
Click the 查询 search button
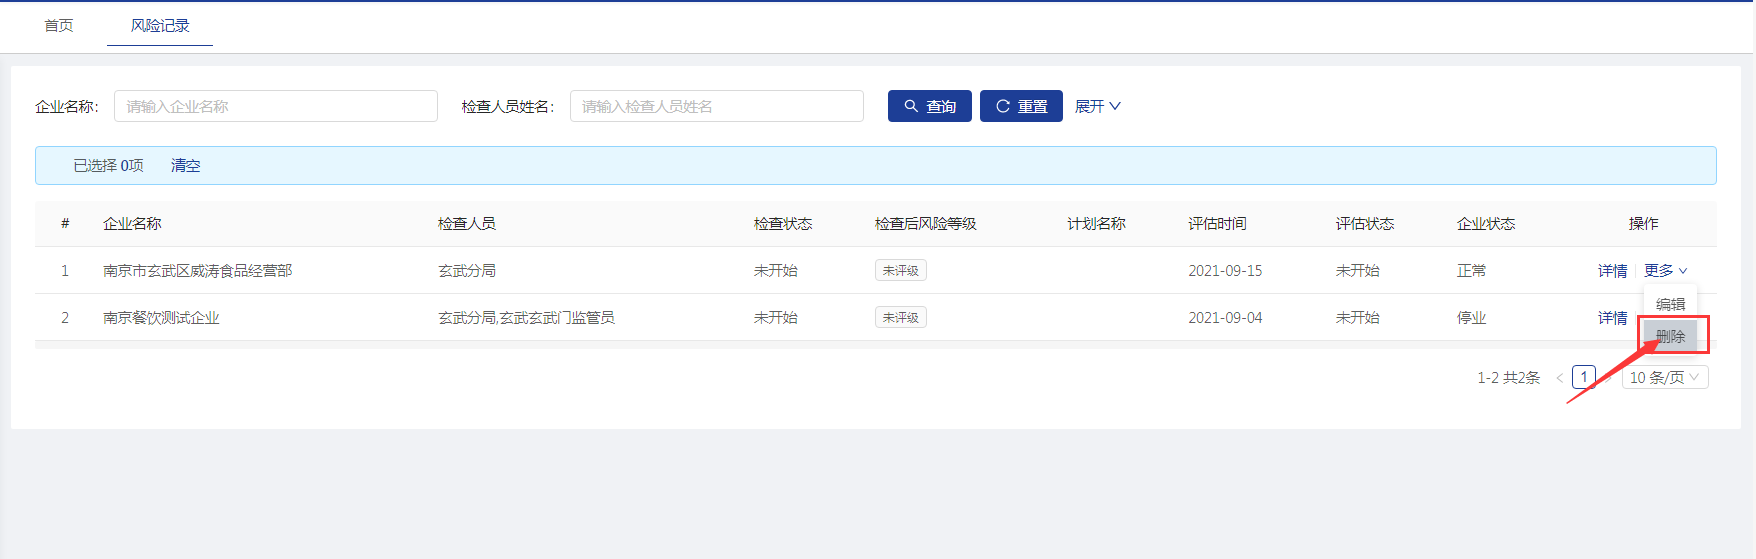[x=929, y=106]
